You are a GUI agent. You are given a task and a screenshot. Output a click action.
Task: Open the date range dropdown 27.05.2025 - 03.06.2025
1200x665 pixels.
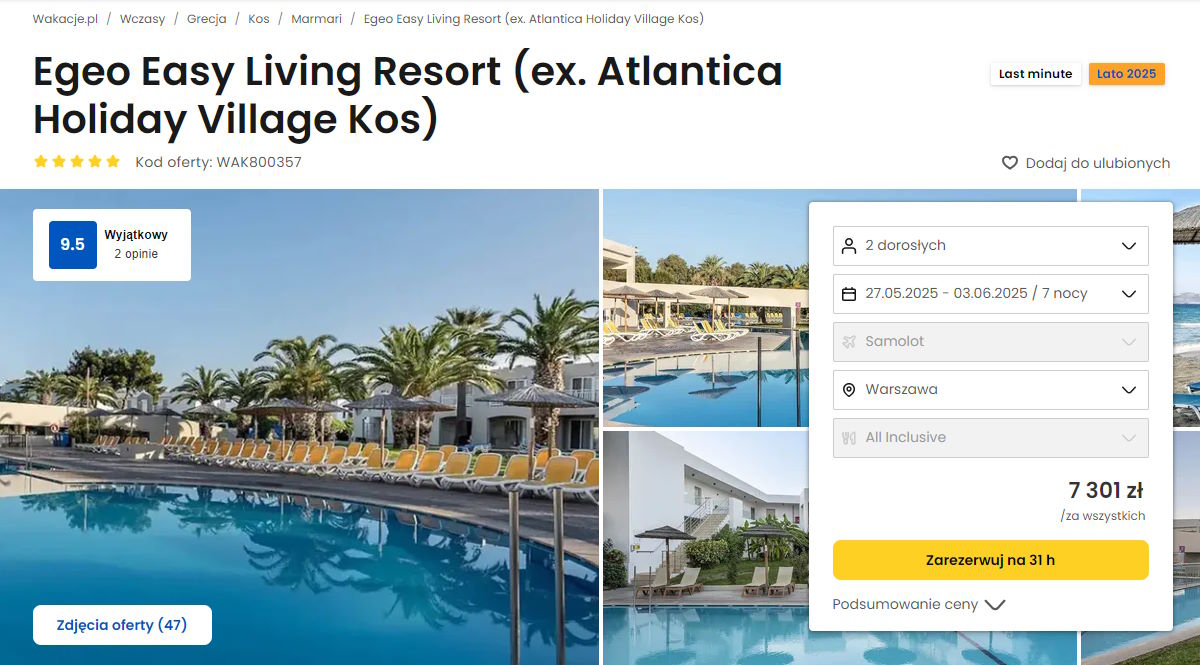point(990,294)
